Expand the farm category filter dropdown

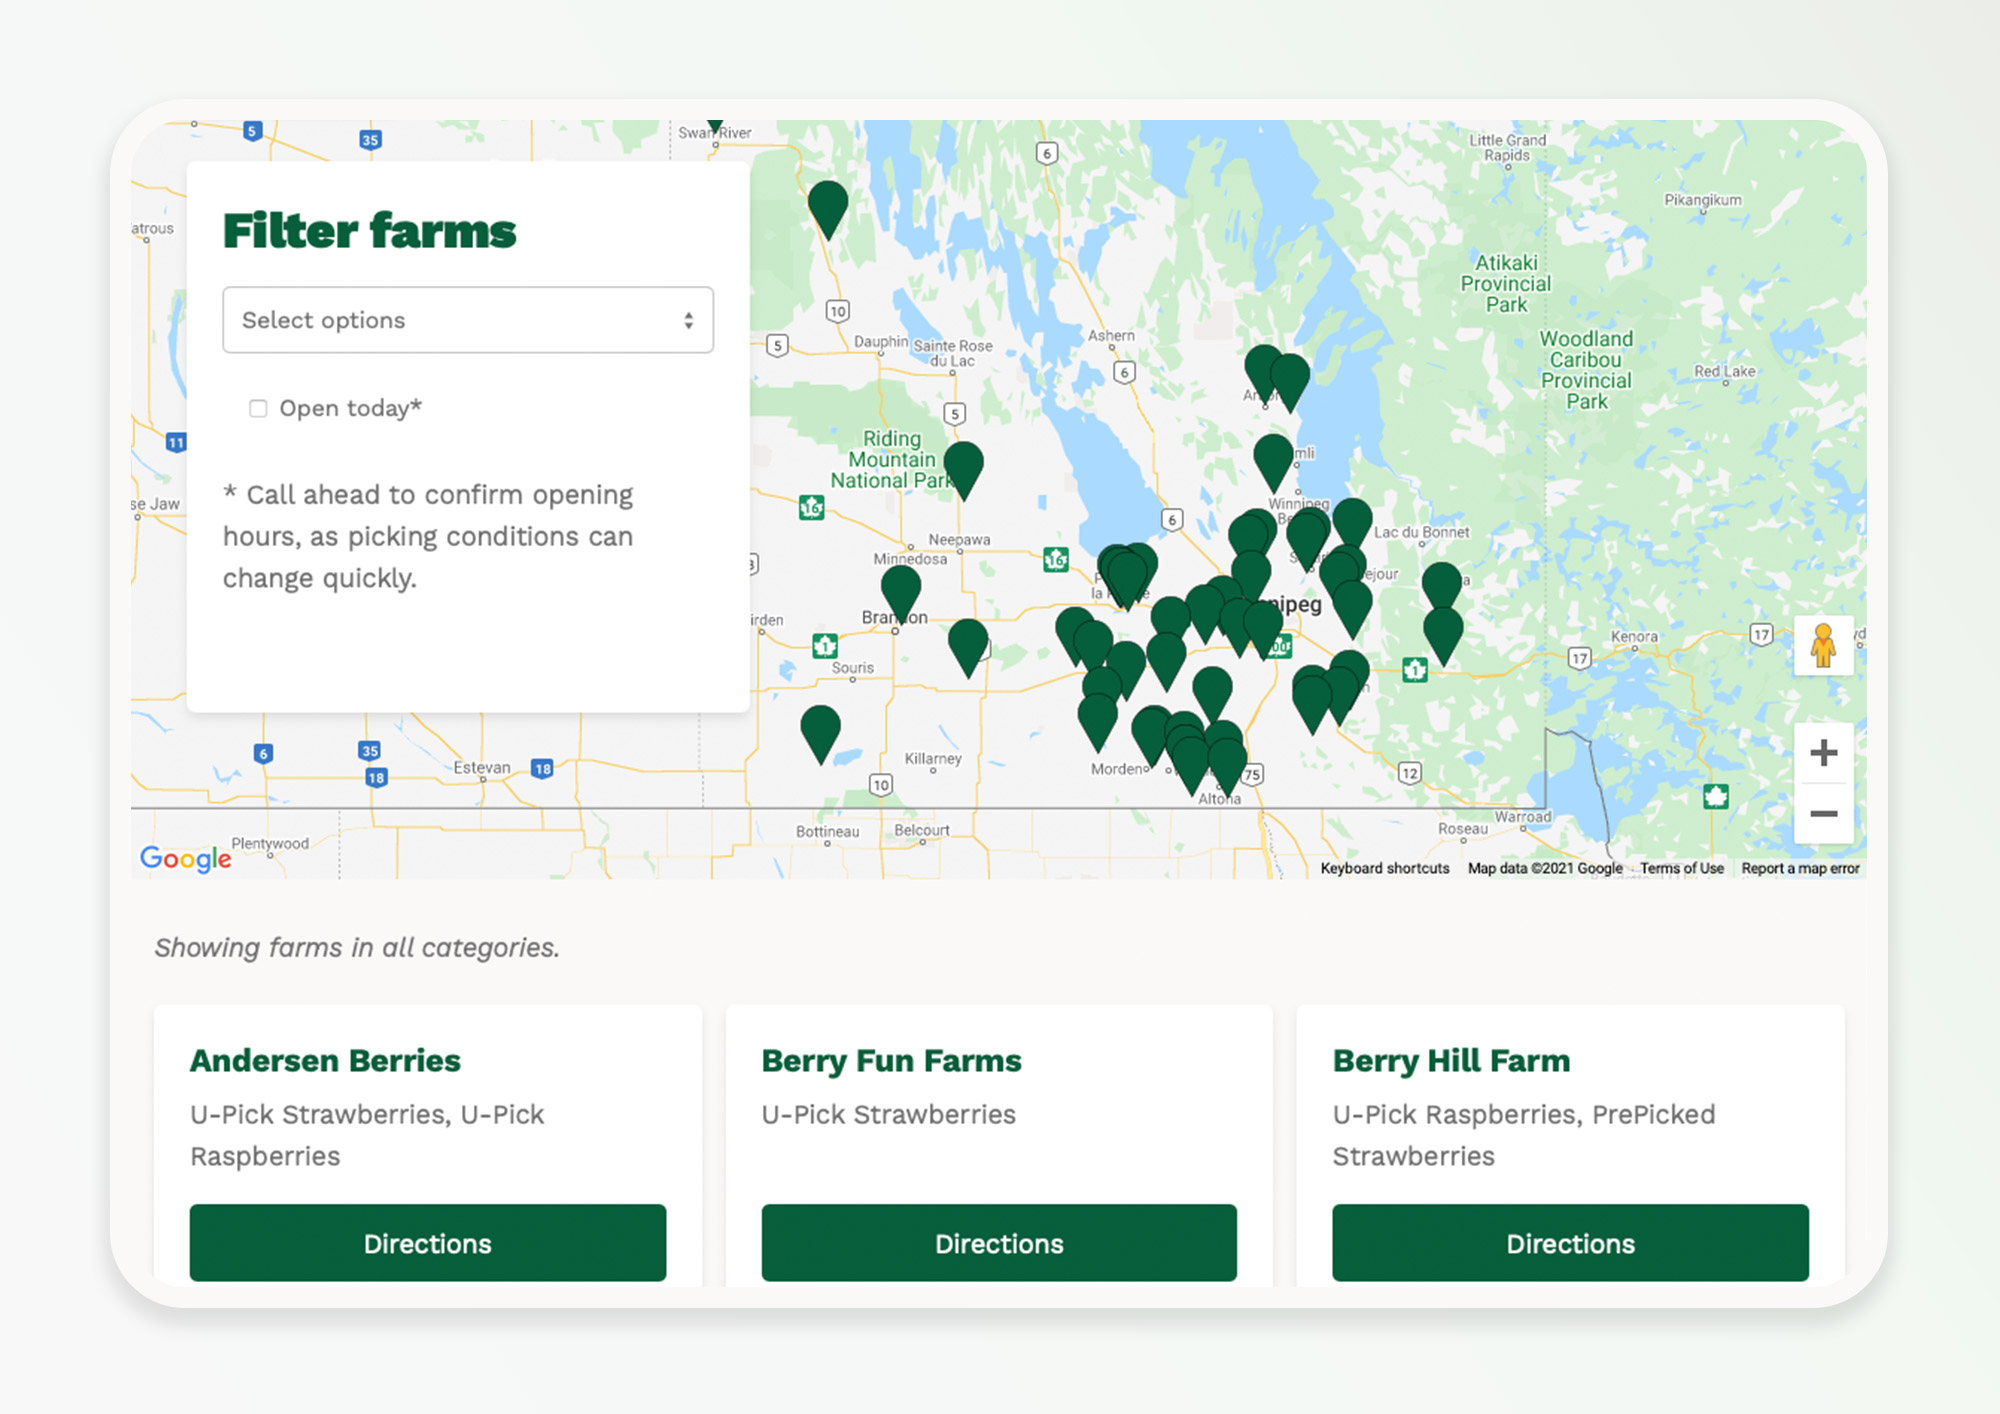467,320
